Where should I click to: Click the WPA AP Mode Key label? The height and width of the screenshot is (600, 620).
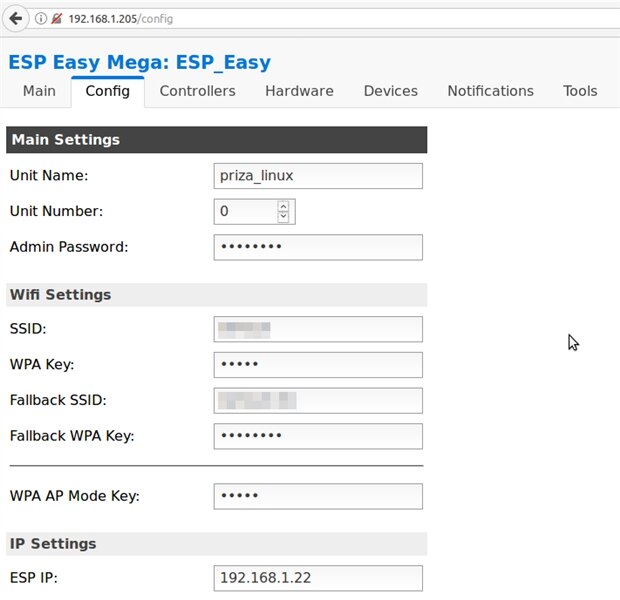coord(75,496)
